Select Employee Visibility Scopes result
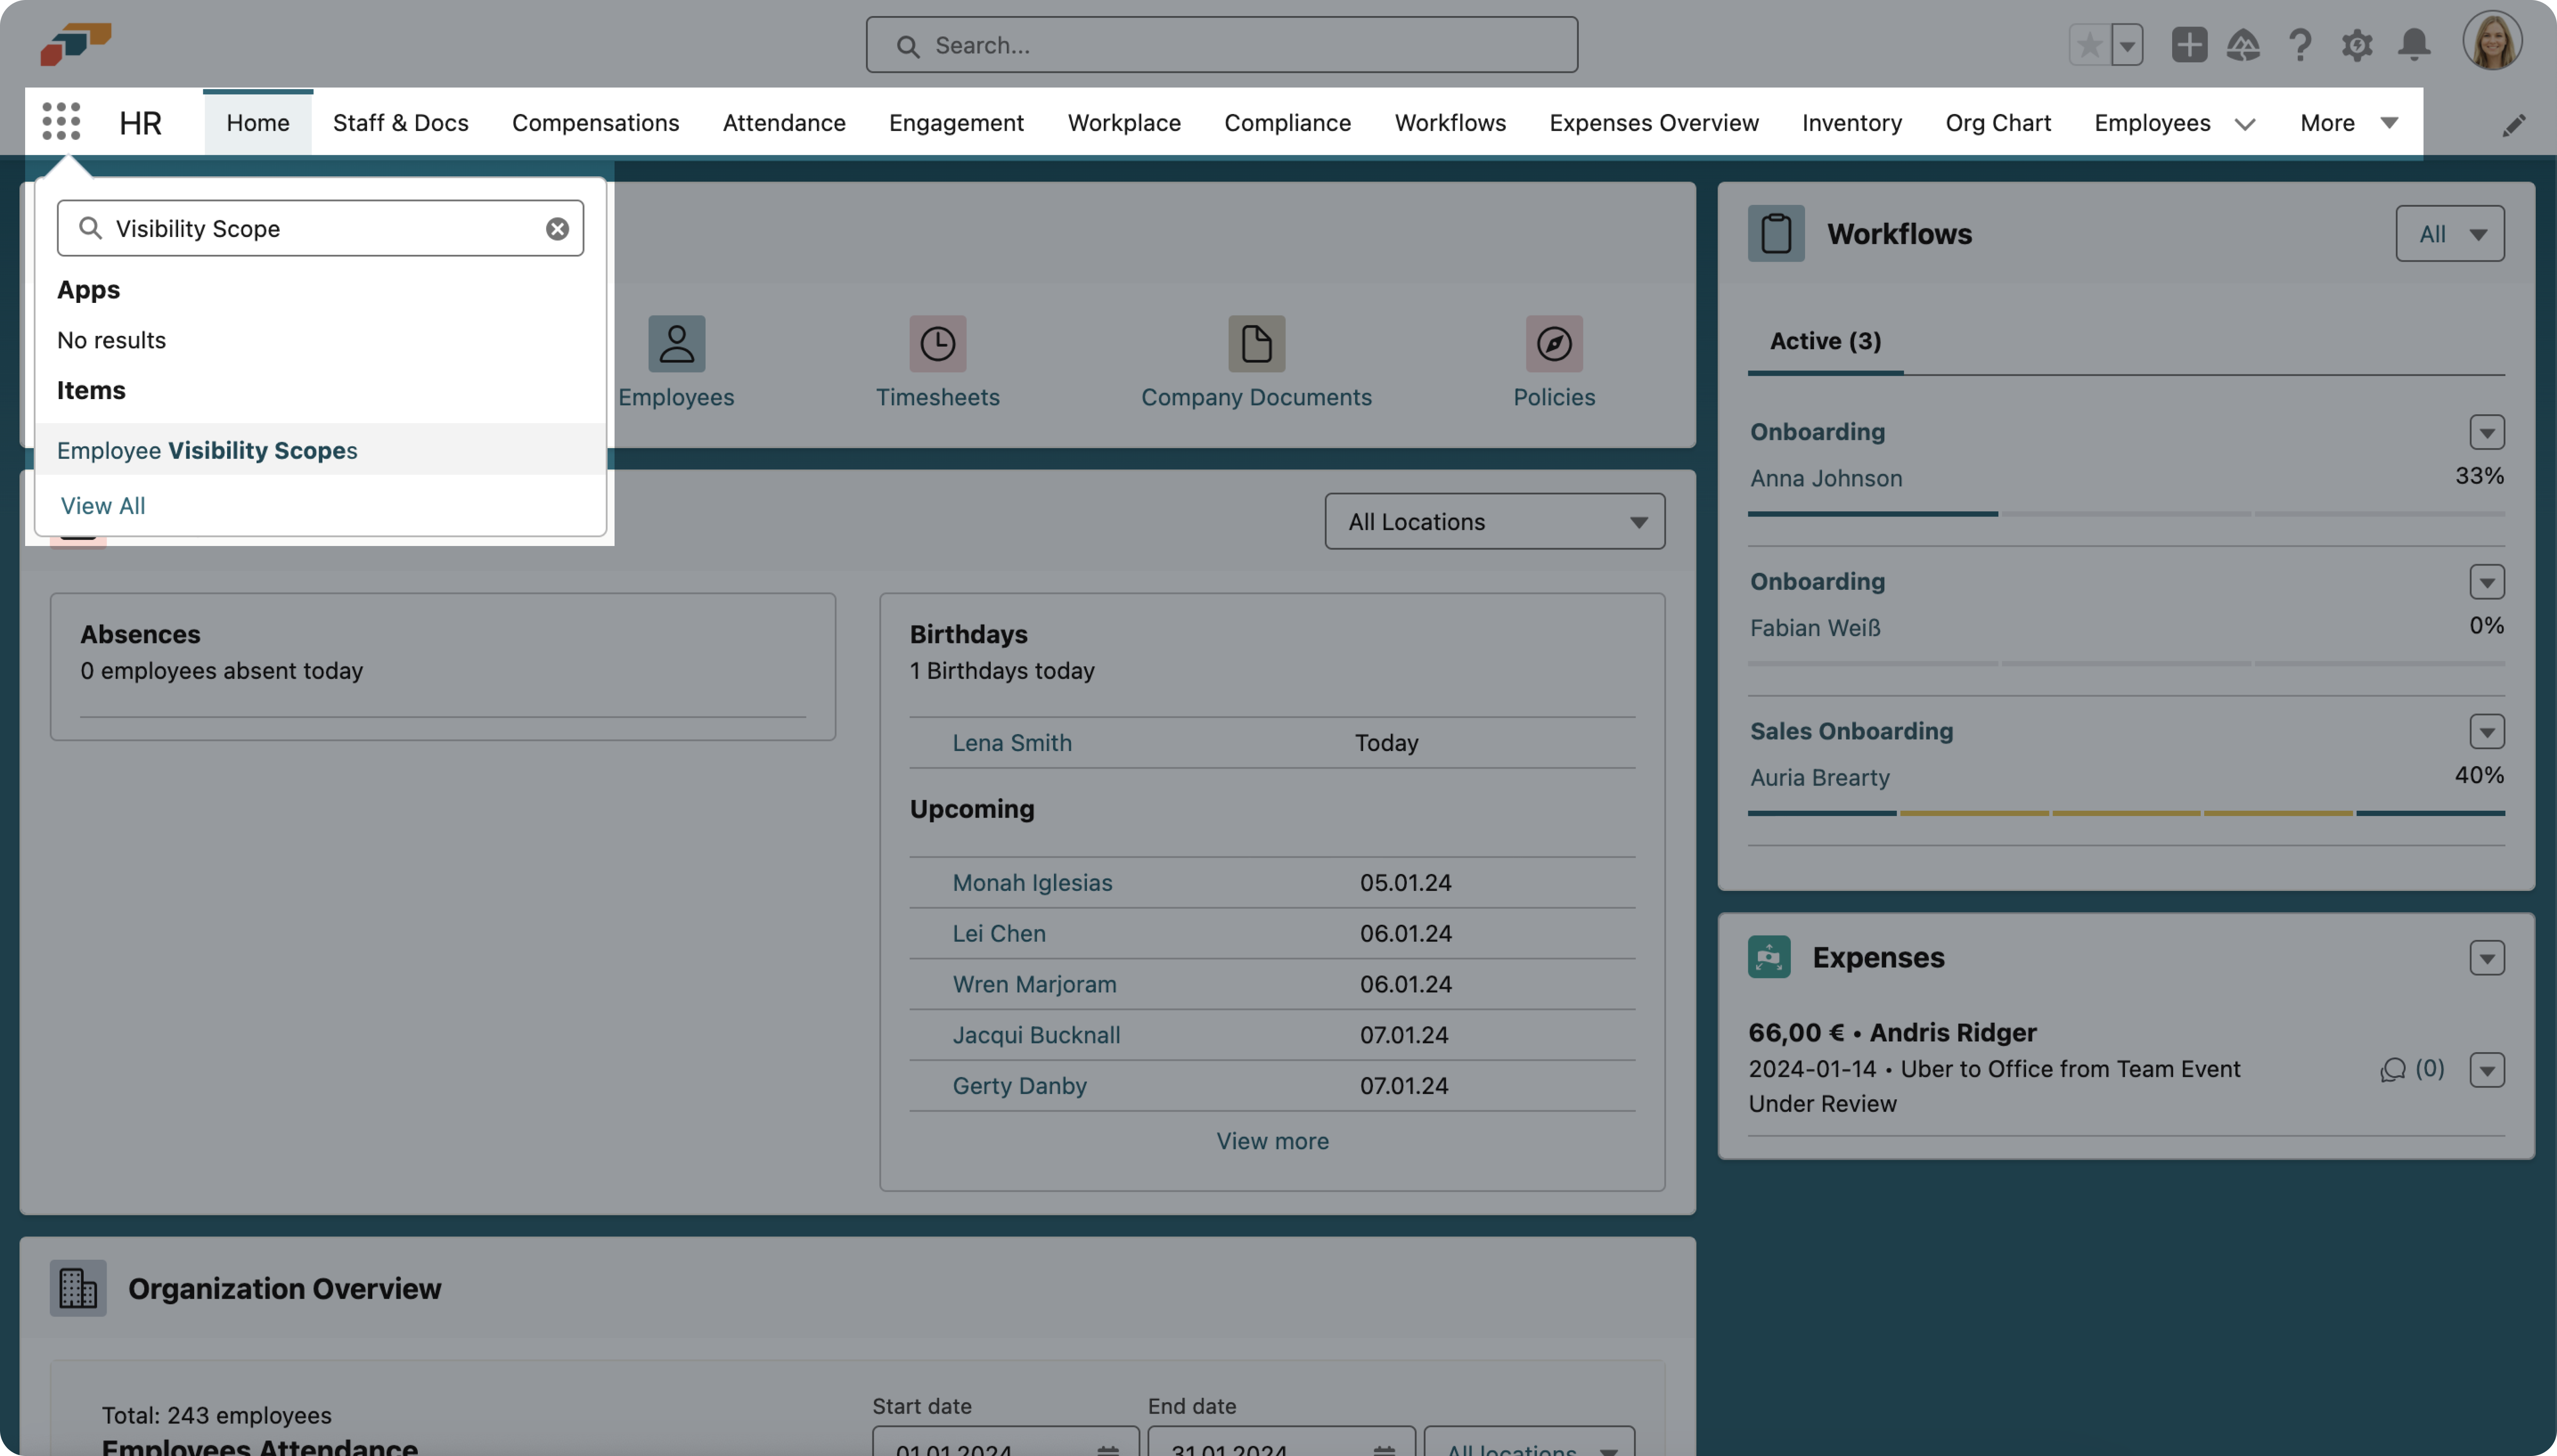Viewport: 2557px width, 1456px height. pyautogui.click(x=207, y=450)
